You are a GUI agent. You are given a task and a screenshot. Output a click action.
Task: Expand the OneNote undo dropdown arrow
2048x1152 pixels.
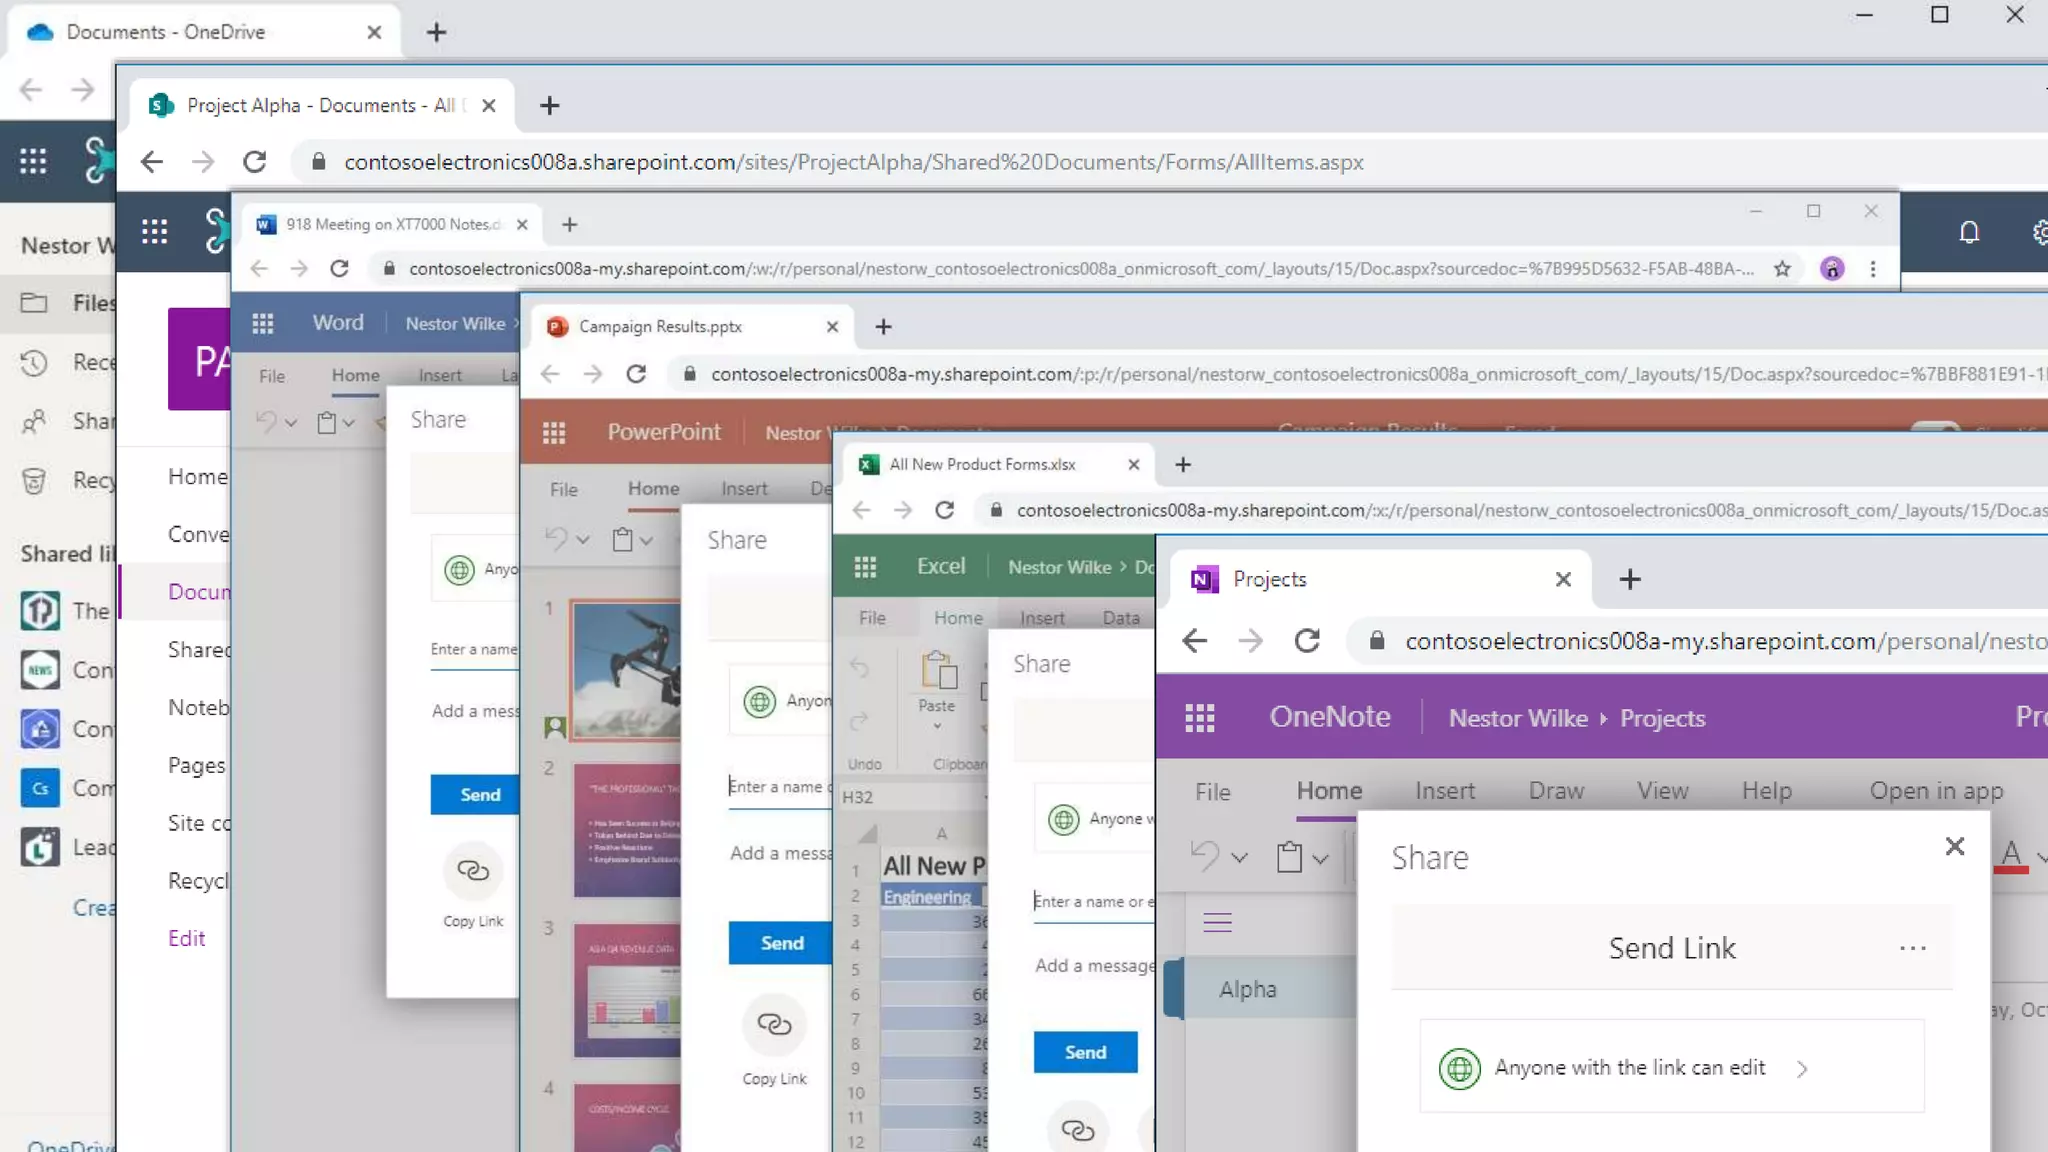1240,858
